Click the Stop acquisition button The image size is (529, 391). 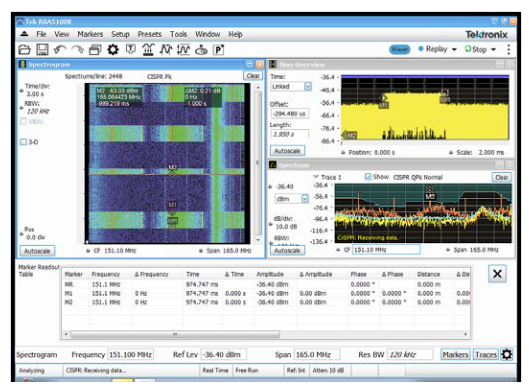(475, 49)
